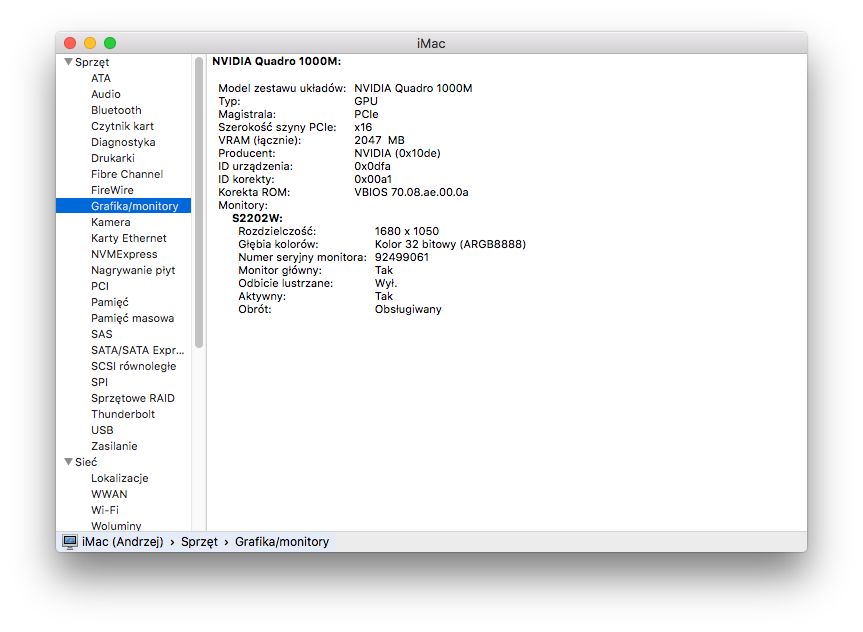
Task: Click the revision ID 0x00a1
Action: click(x=373, y=179)
